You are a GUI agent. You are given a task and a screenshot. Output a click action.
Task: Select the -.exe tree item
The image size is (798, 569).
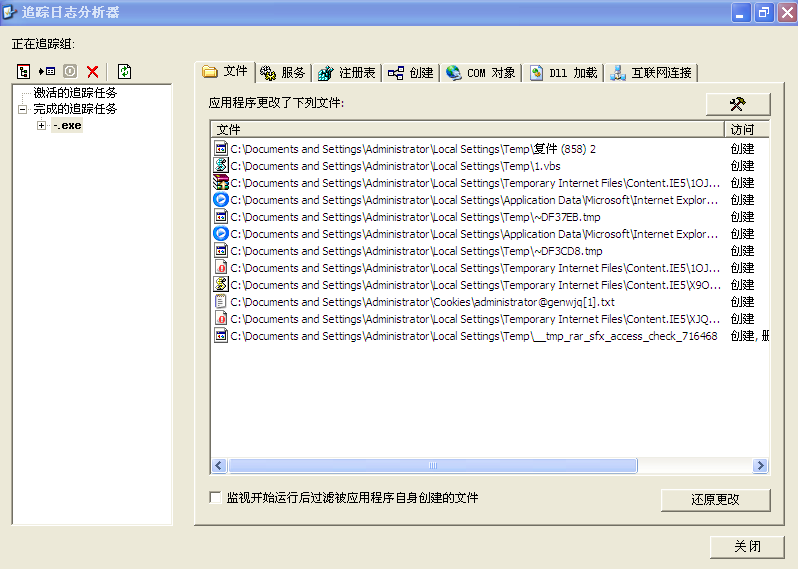tap(67, 125)
